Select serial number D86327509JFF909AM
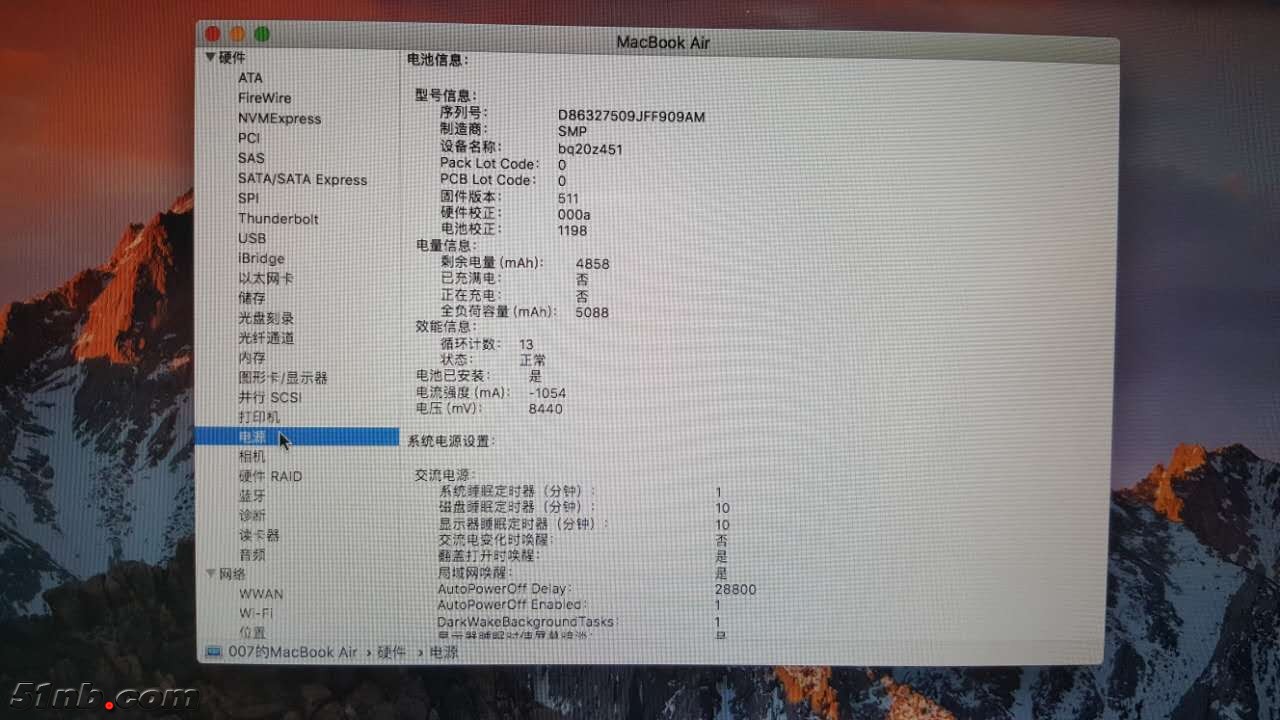Screen dimensions: 1280x720 click(631, 117)
